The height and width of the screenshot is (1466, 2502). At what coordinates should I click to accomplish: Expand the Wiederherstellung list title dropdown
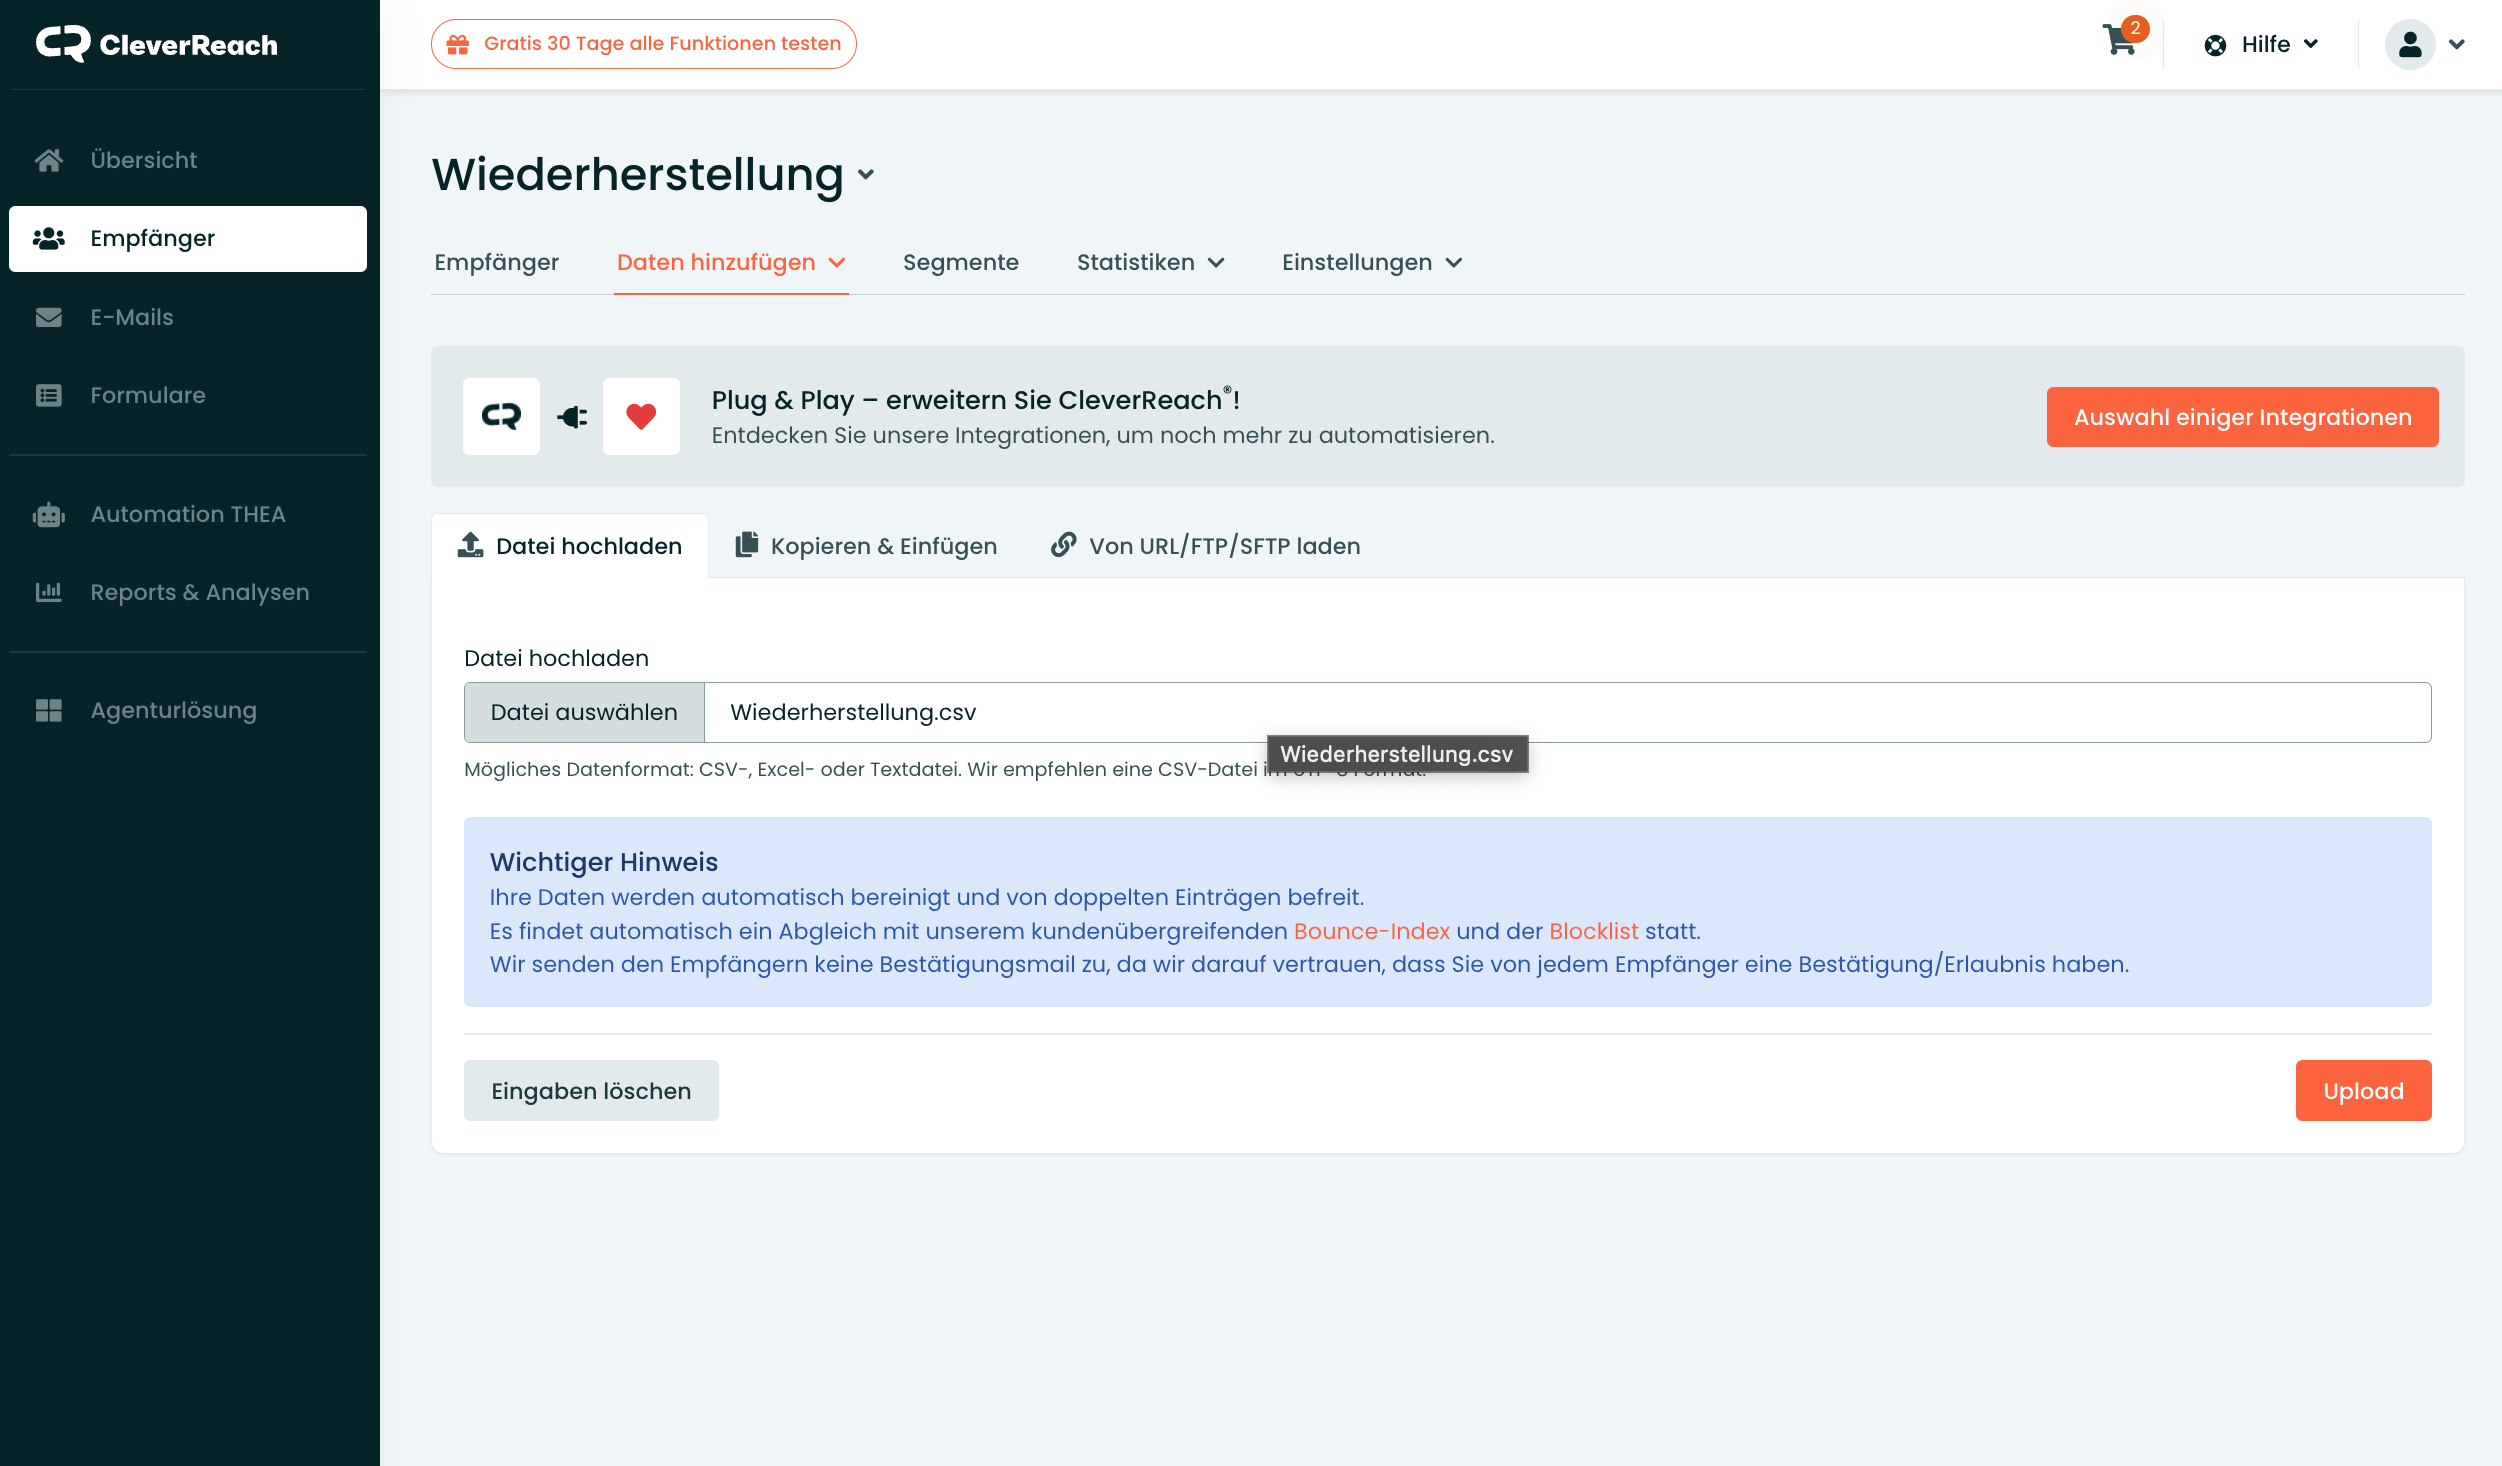point(866,175)
